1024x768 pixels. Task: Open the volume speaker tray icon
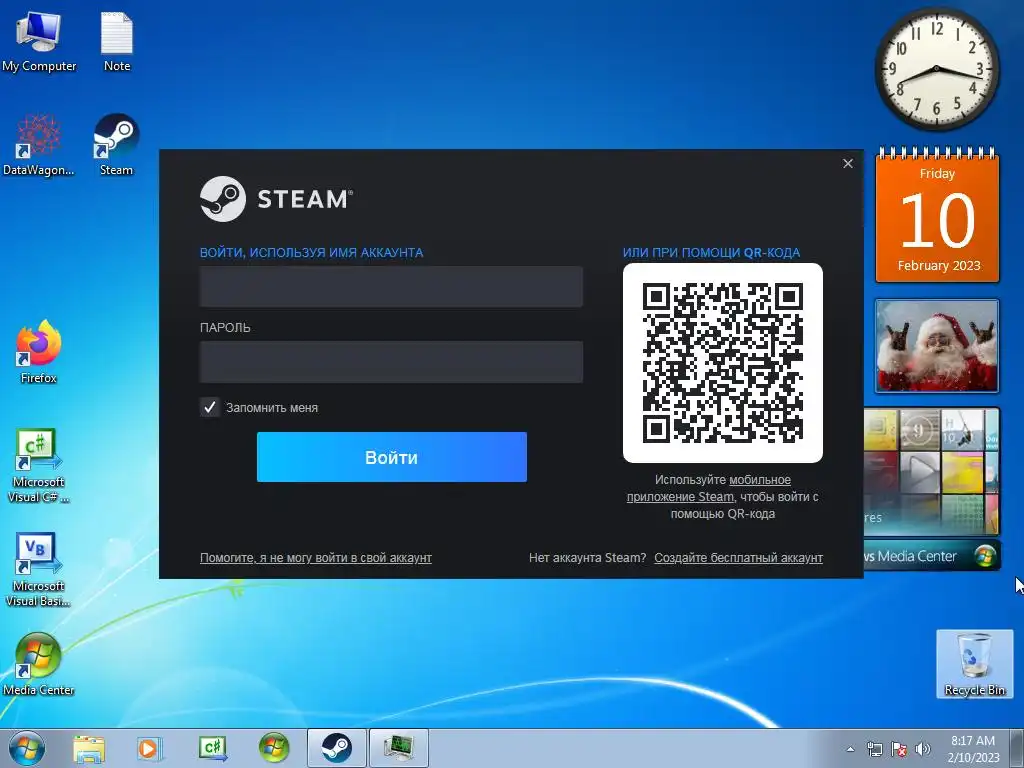923,749
